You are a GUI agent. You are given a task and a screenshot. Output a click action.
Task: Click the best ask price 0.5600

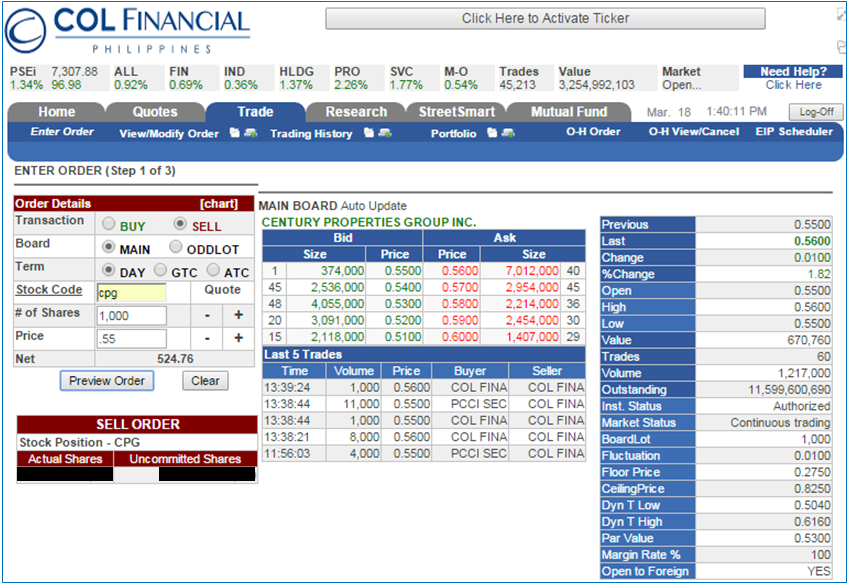pos(460,270)
